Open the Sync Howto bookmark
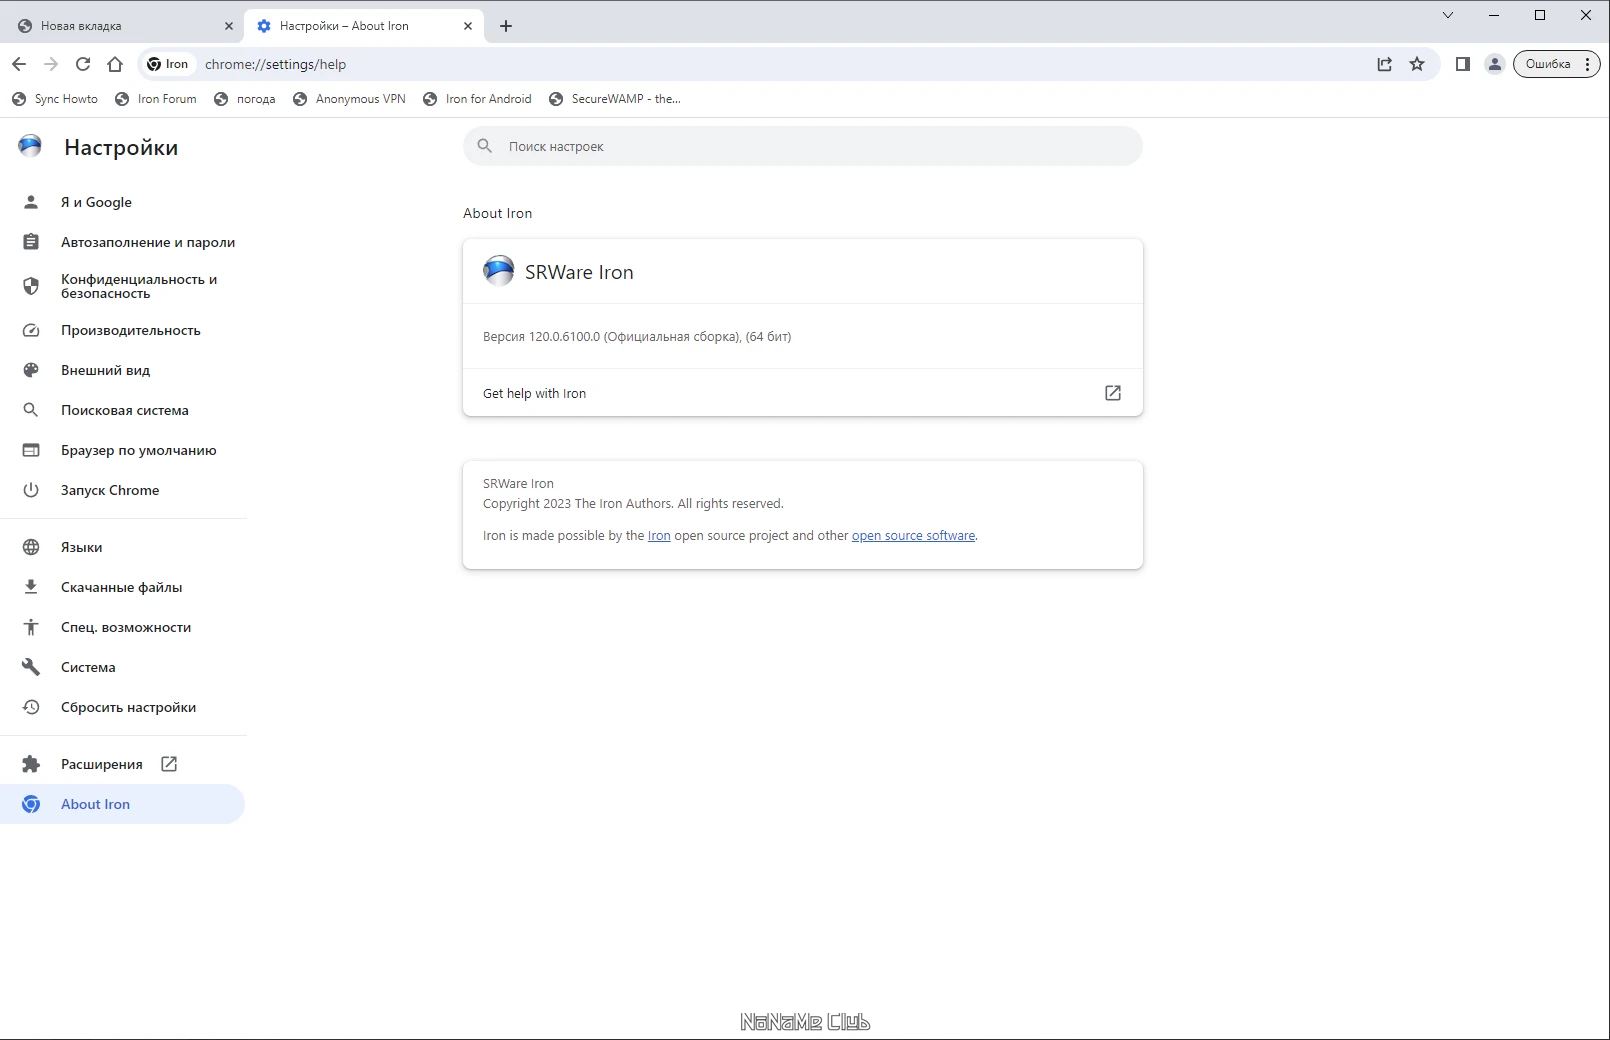 point(55,99)
